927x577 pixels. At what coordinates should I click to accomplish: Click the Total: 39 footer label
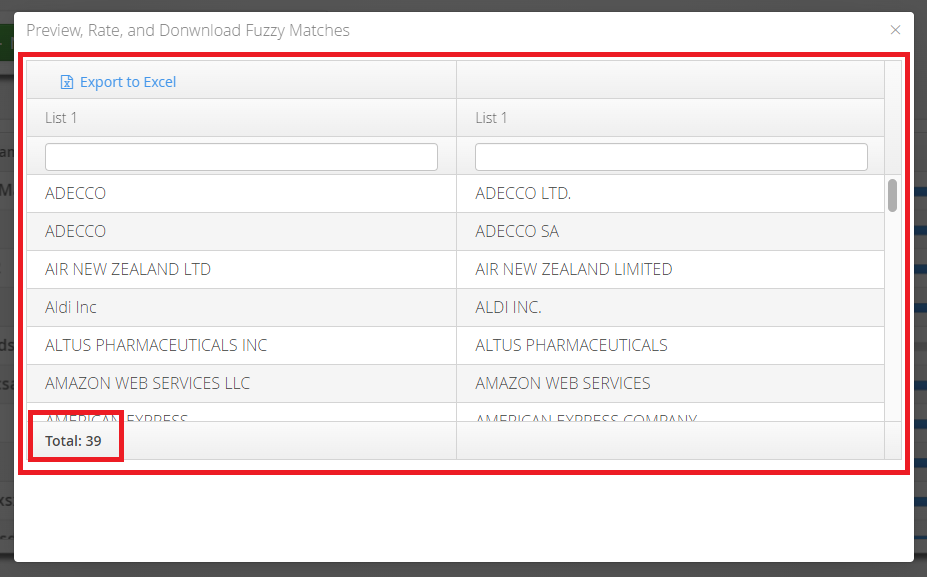(73, 441)
